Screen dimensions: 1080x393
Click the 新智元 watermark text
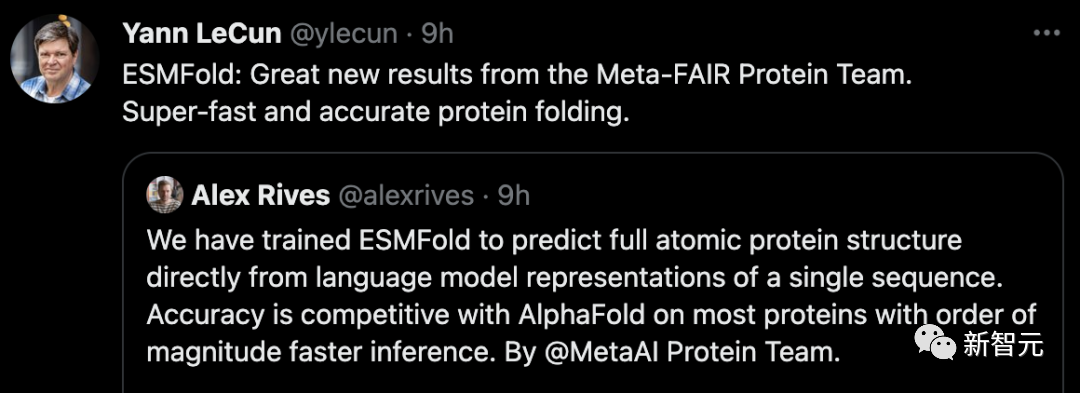pyautogui.click(x=1003, y=343)
